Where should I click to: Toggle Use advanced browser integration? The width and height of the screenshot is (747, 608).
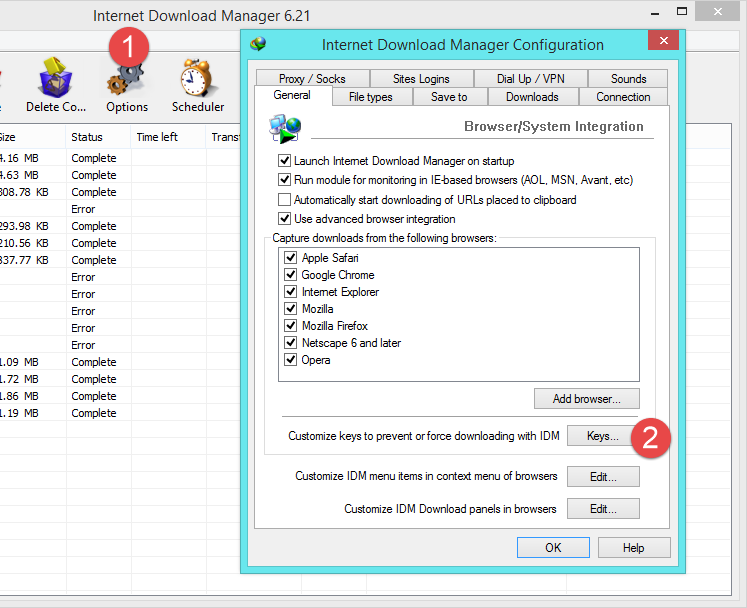tap(284, 219)
